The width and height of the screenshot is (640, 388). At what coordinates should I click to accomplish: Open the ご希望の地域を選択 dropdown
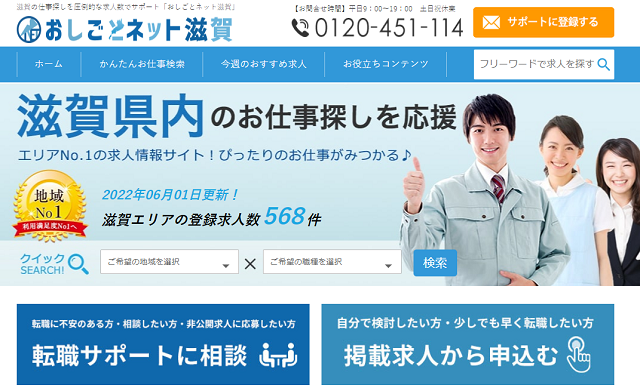coord(169,262)
